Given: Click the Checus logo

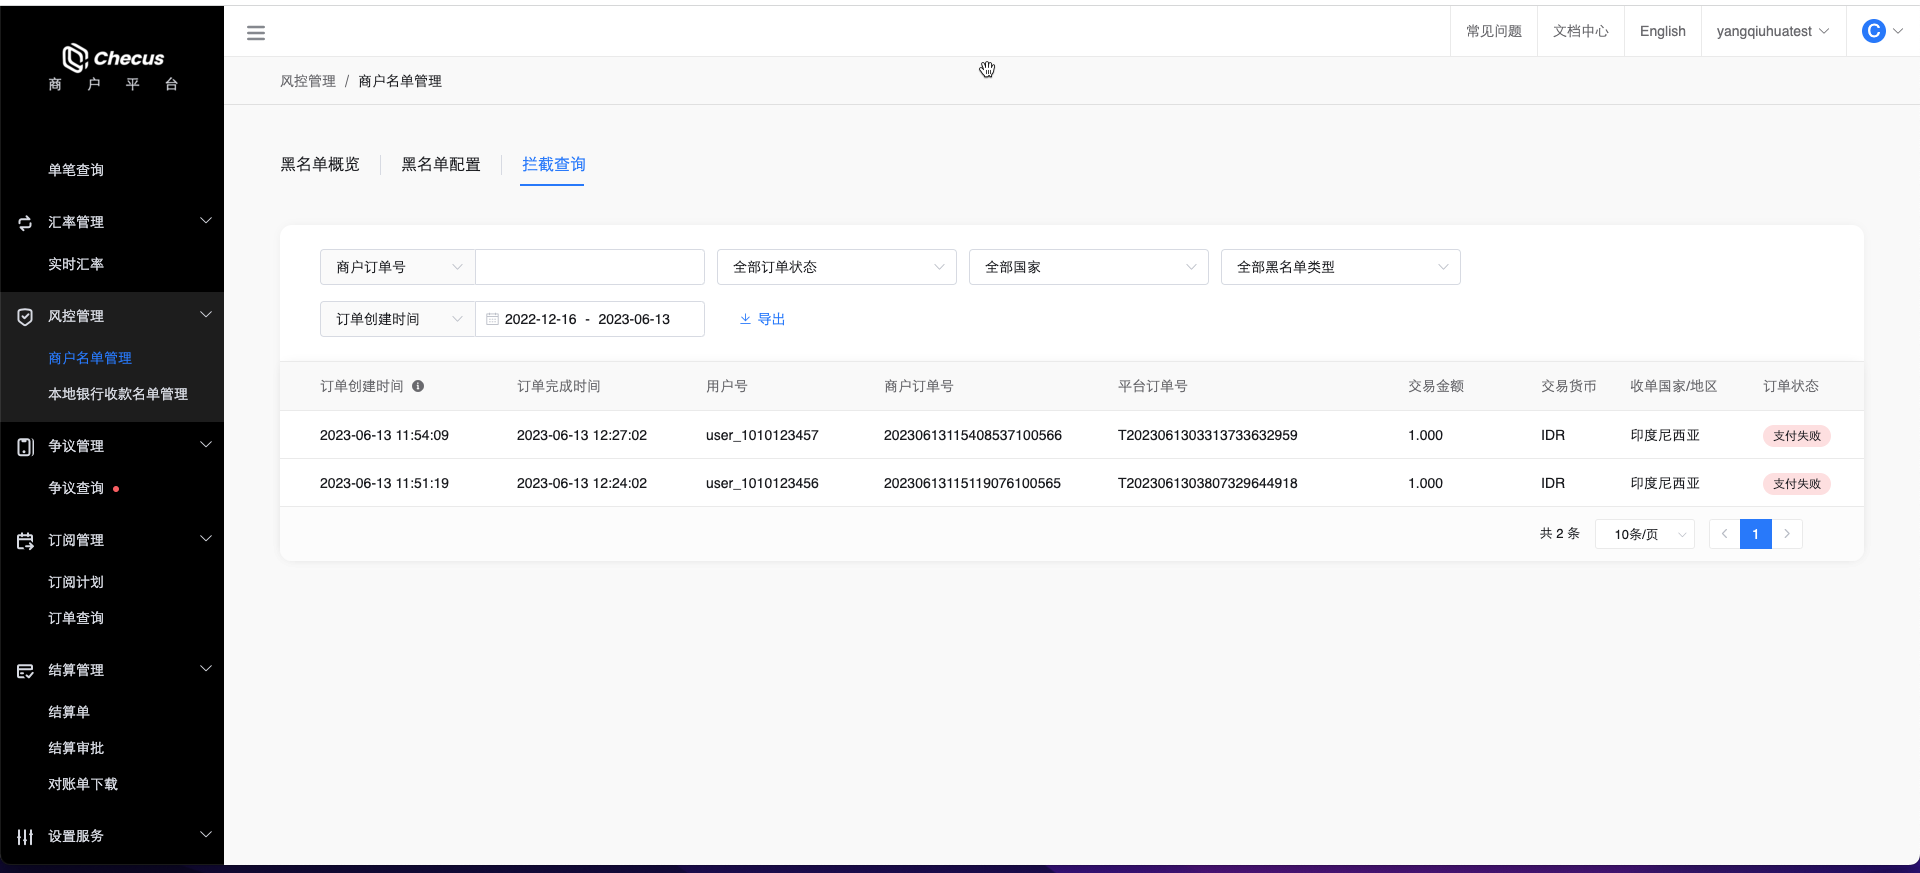Looking at the screenshot, I should pyautogui.click(x=113, y=58).
